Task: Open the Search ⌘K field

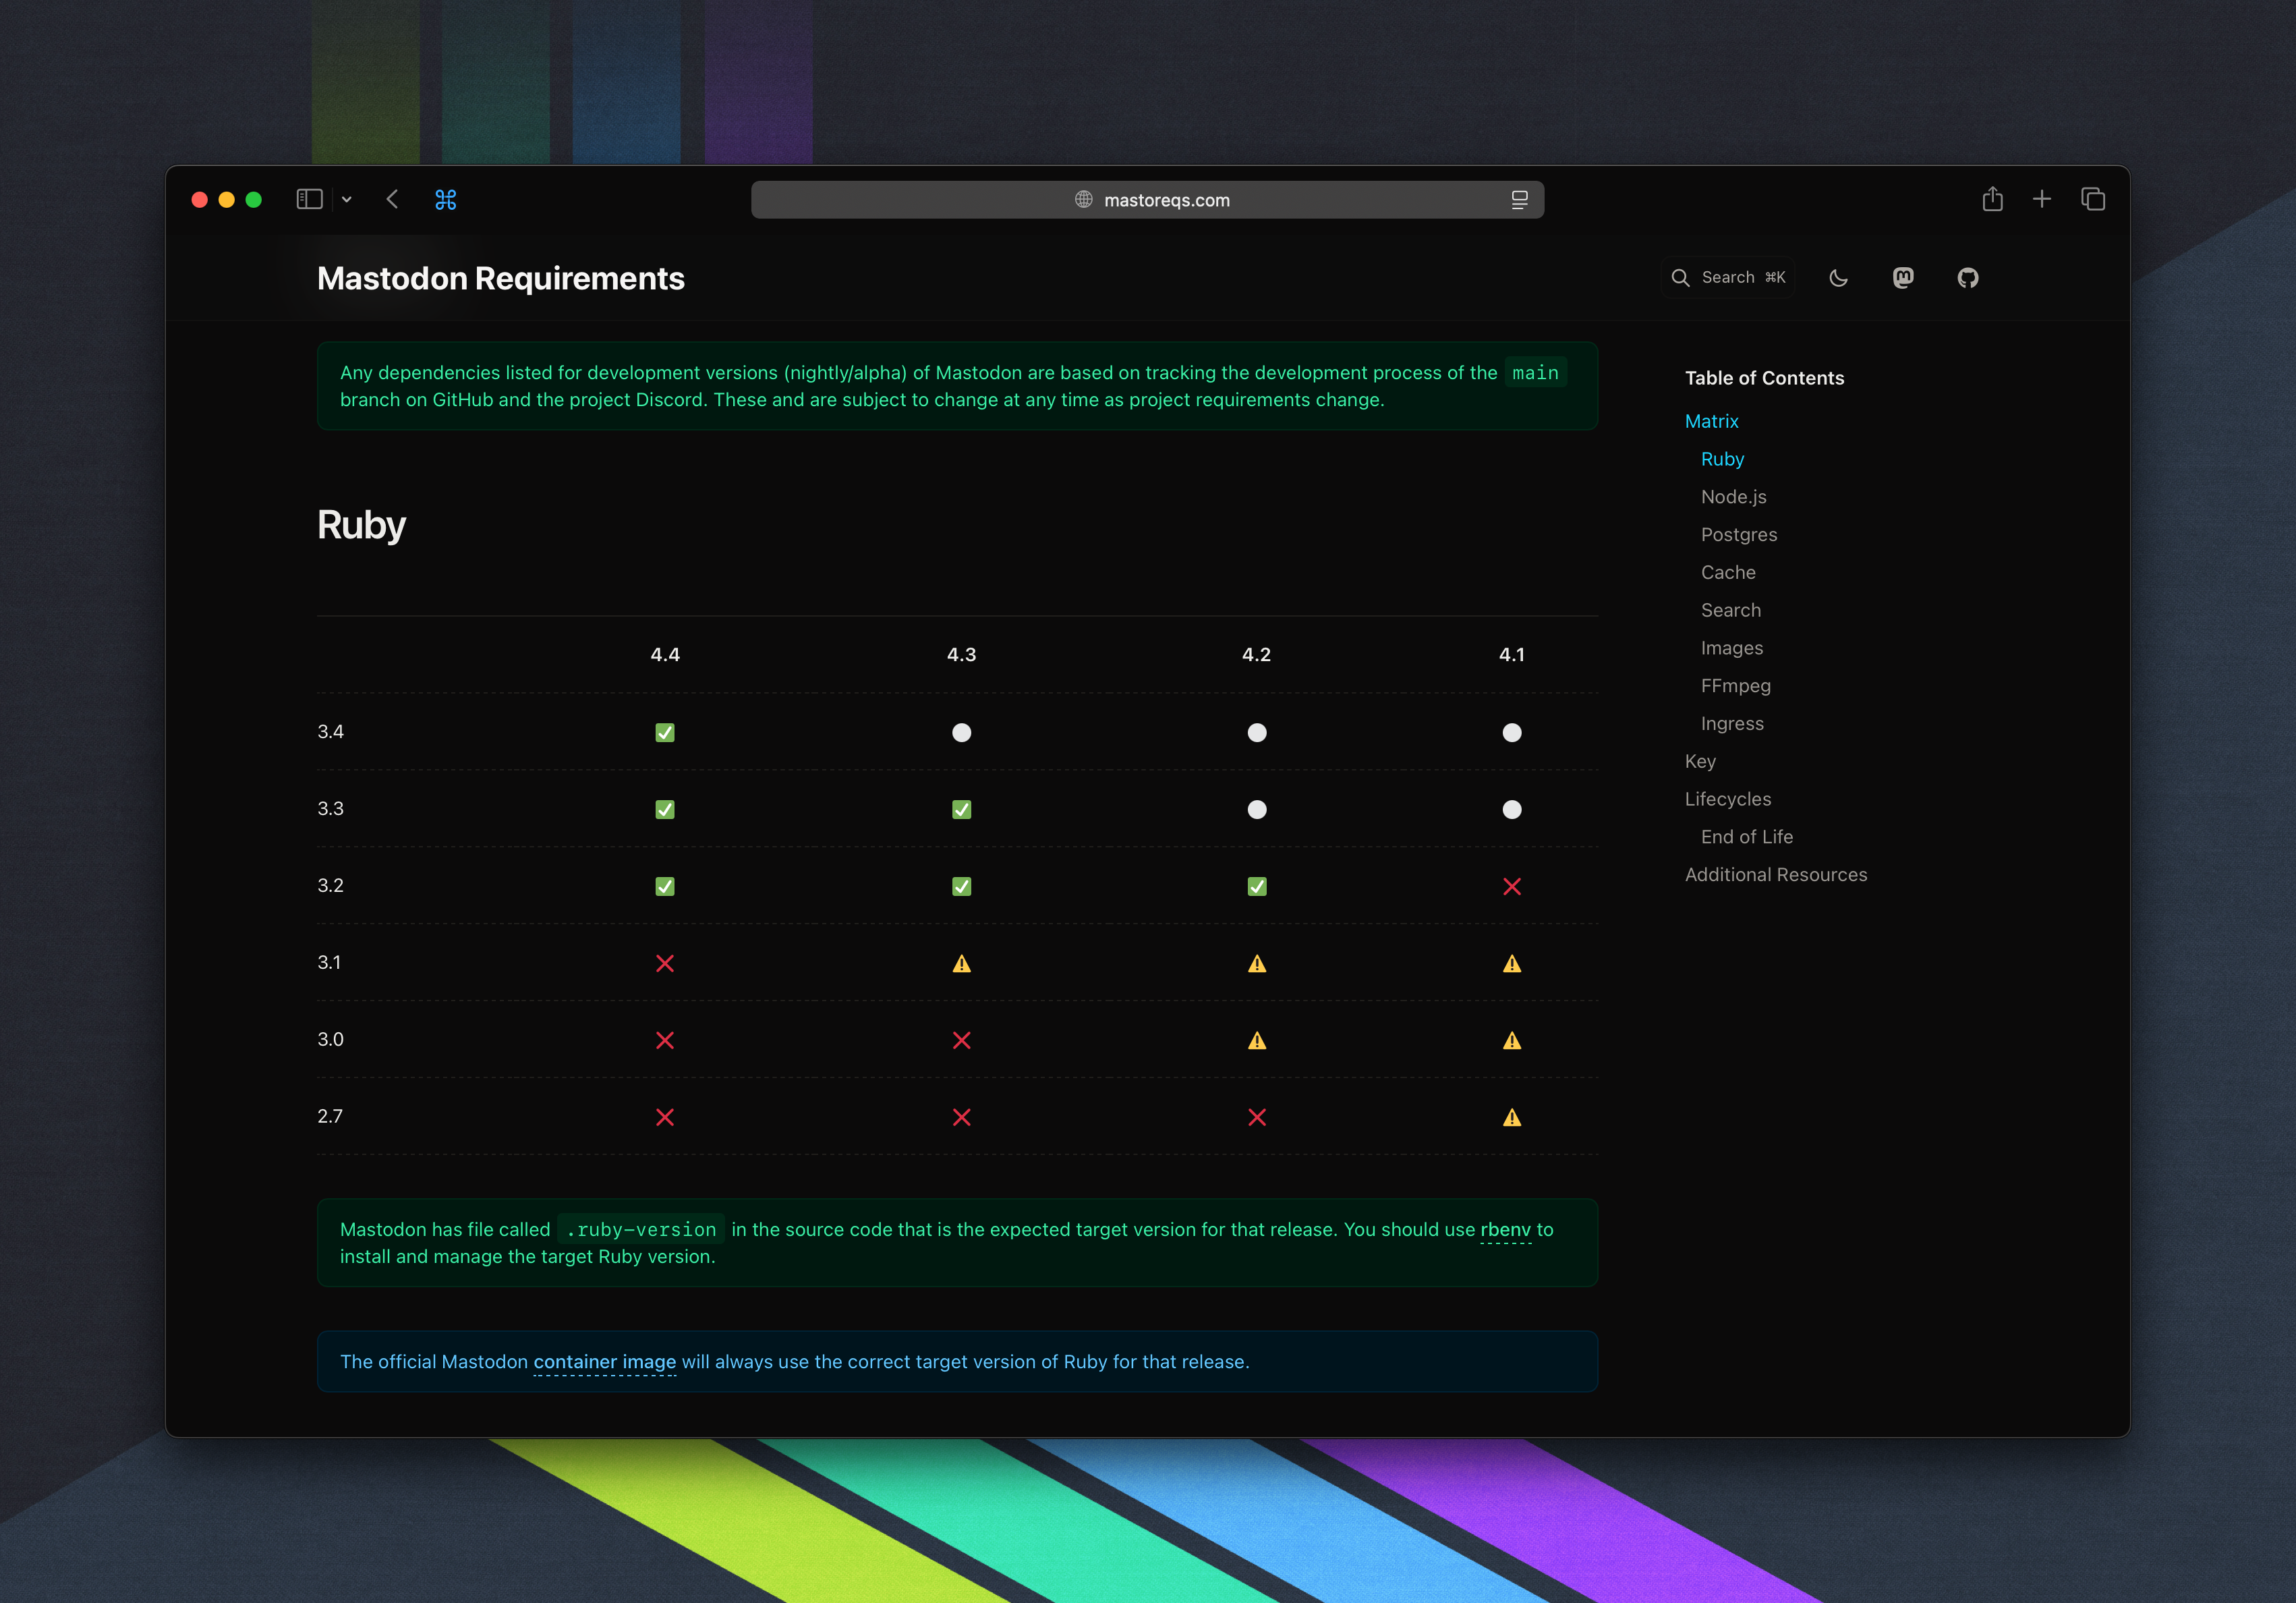Action: [x=1728, y=278]
